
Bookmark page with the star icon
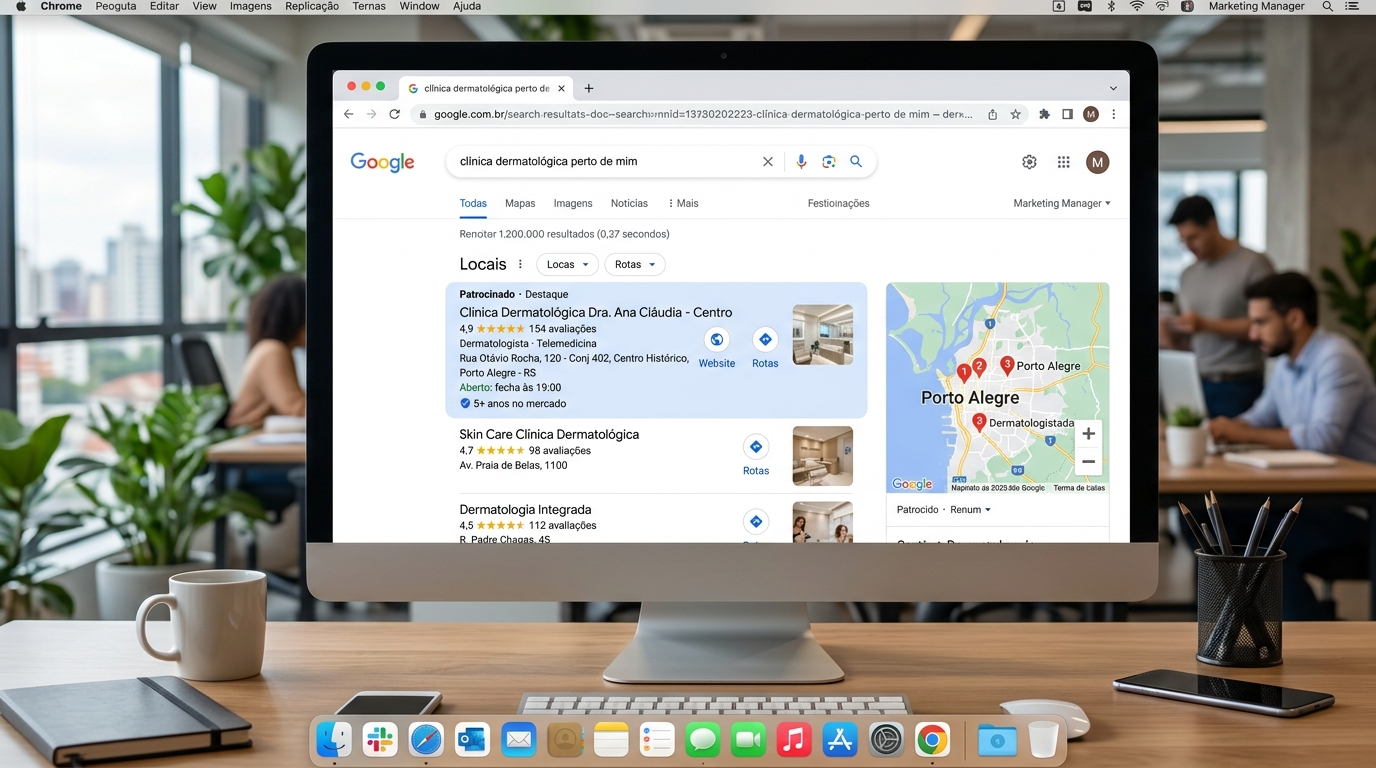(1015, 114)
